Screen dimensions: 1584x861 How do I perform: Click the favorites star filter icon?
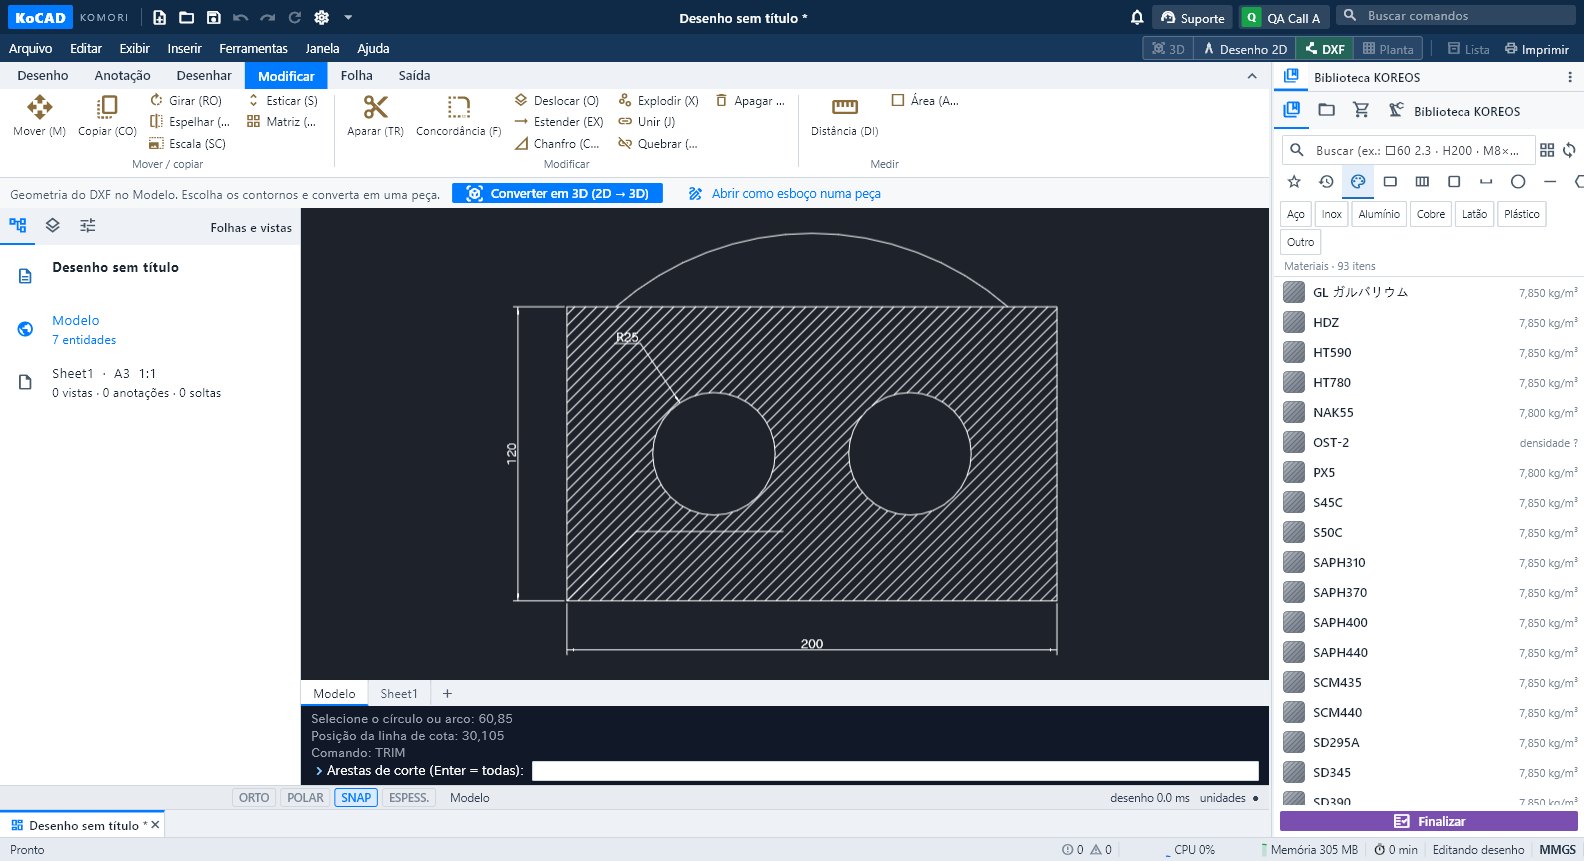1294,181
